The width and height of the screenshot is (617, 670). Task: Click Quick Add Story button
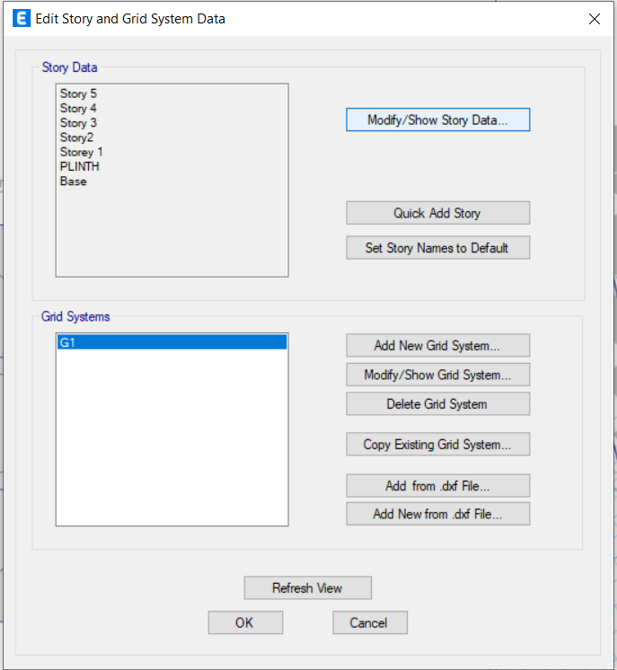438,213
